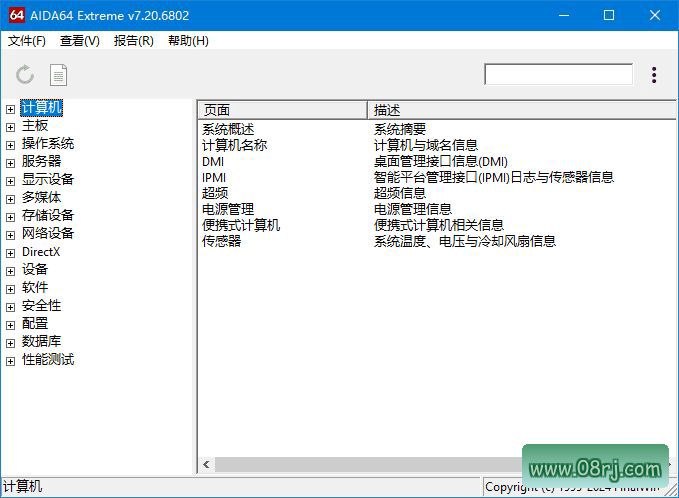The width and height of the screenshot is (679, 498).
Task: Maximize the AIDA64 window
Action: click(x=609, y=15)
